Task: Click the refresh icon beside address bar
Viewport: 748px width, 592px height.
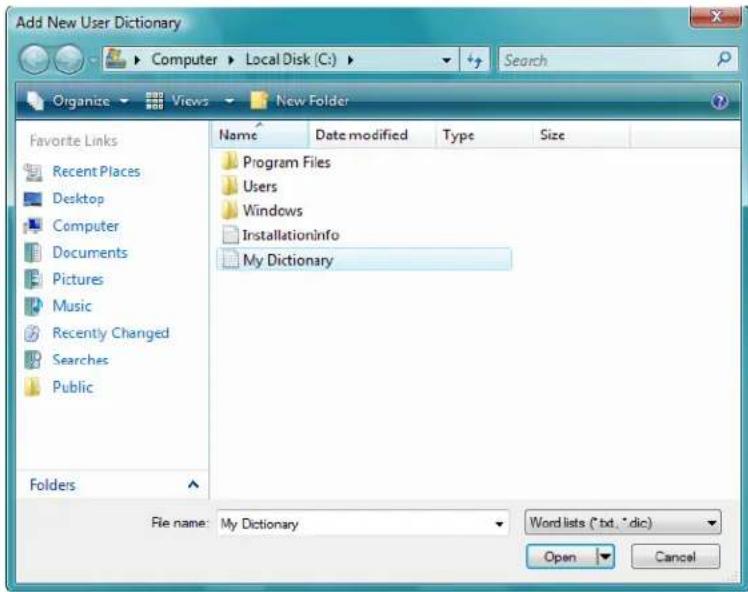Action: [x=475, y=60]
